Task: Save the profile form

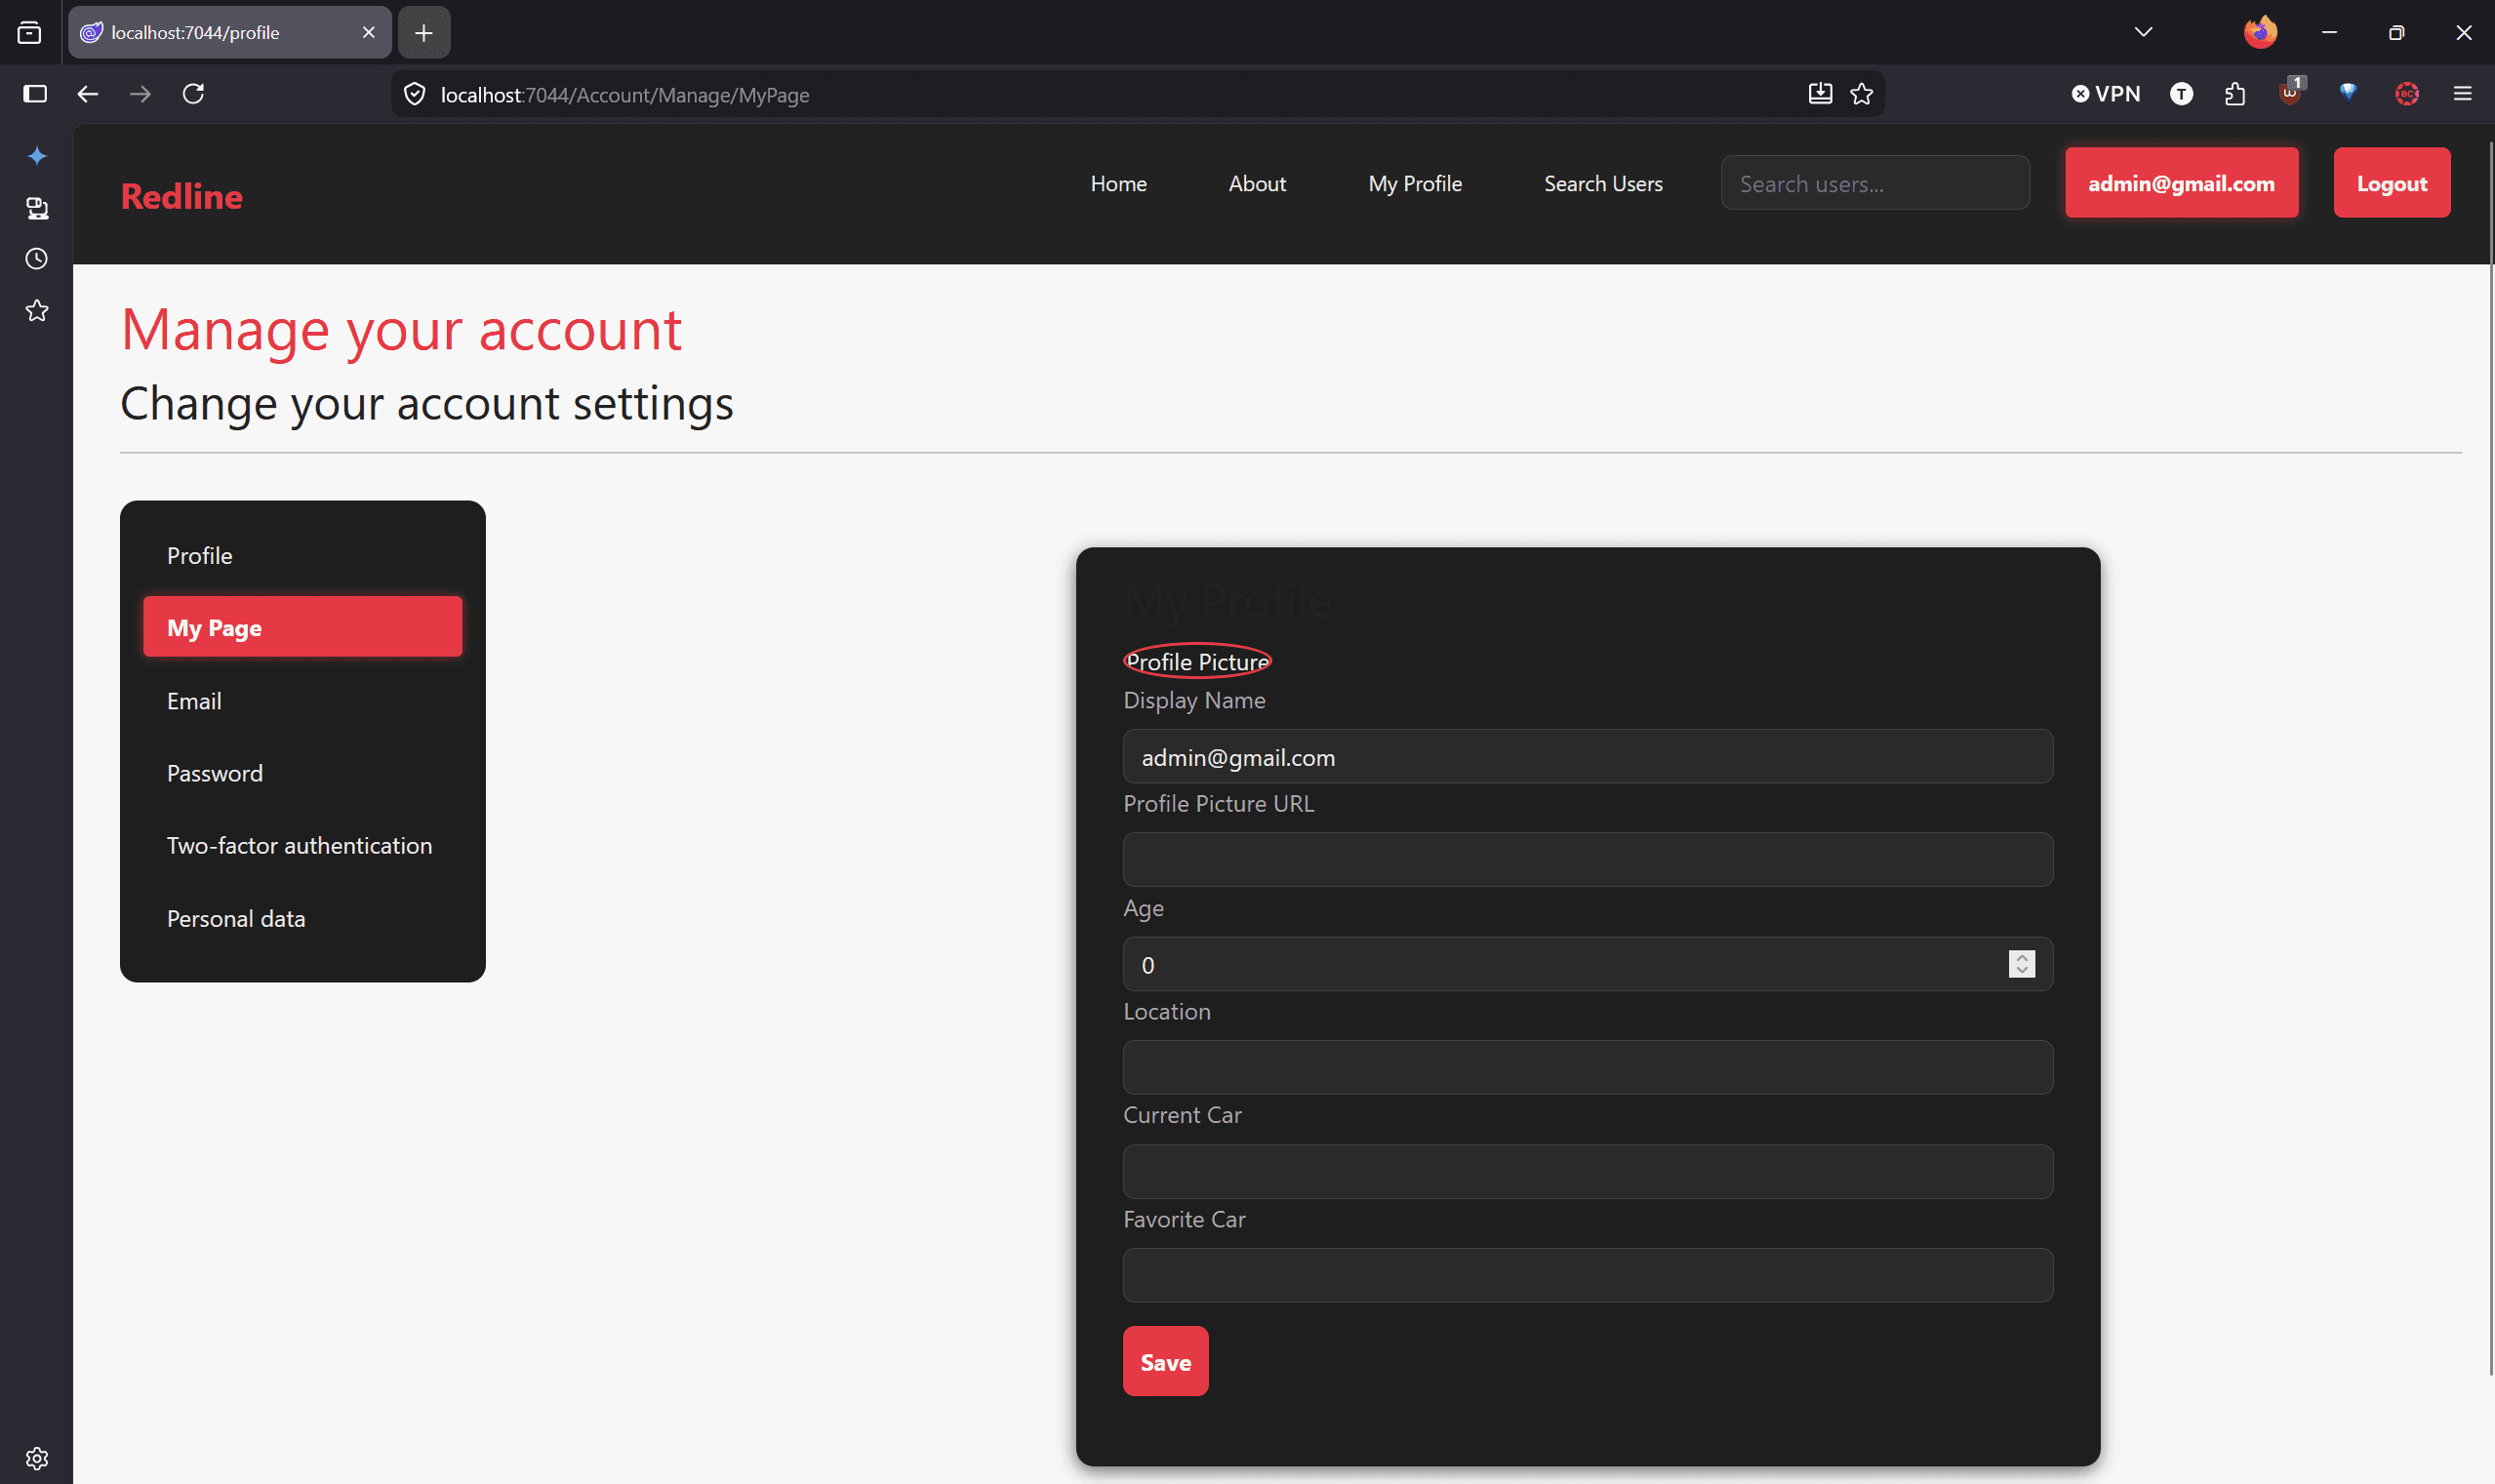Action: point(1165,1361)
